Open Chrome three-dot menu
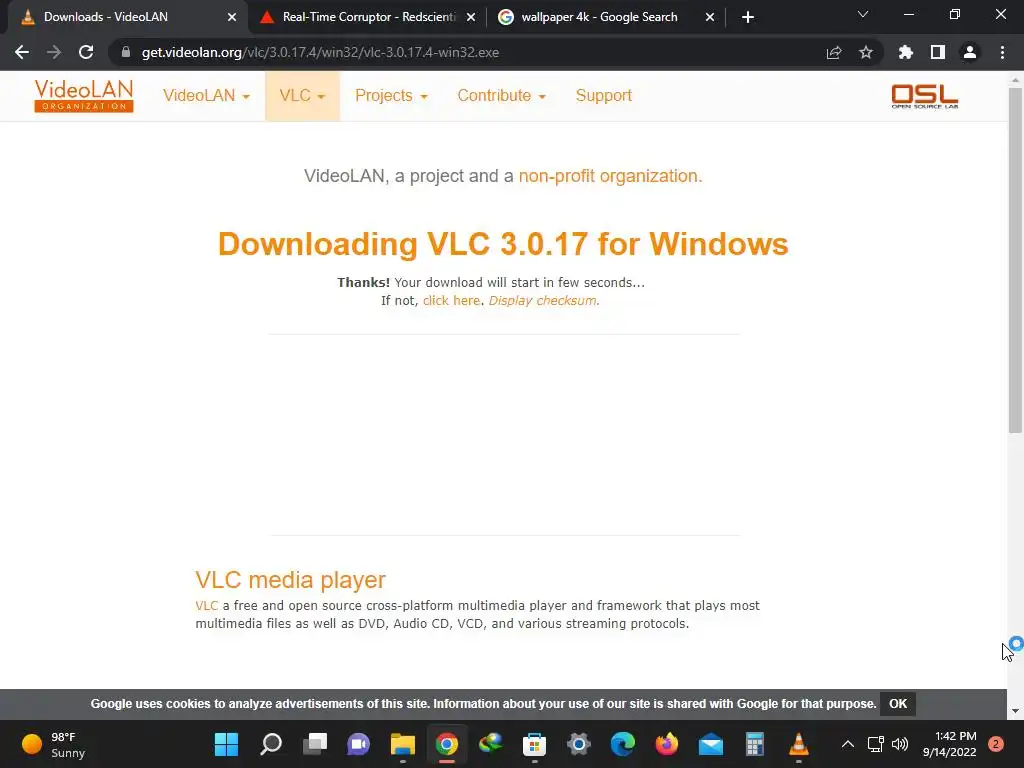1024x768 pixels. tap(1002, 52)
